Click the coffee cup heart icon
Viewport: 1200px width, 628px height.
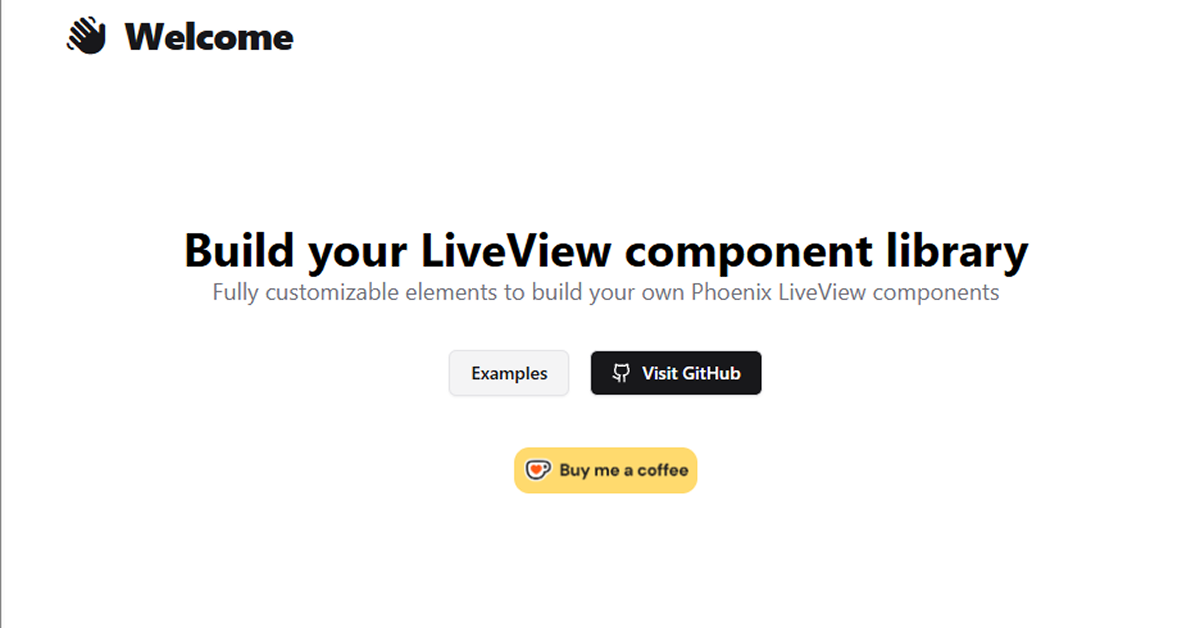[538, 469]
